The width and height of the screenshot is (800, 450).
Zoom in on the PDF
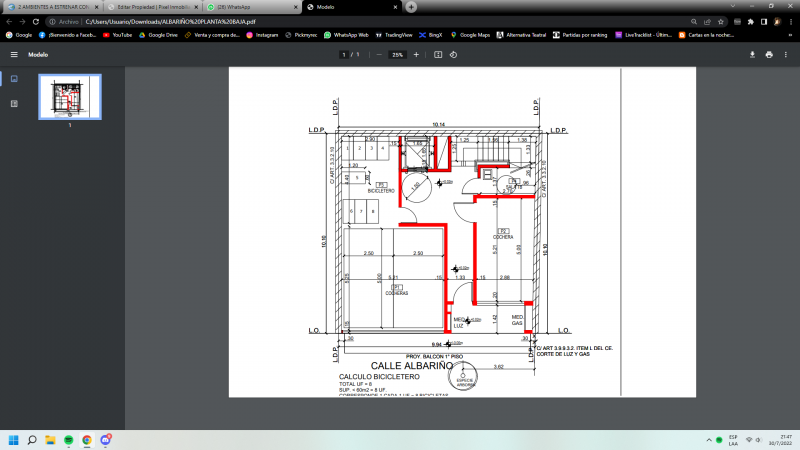(416, 55)
